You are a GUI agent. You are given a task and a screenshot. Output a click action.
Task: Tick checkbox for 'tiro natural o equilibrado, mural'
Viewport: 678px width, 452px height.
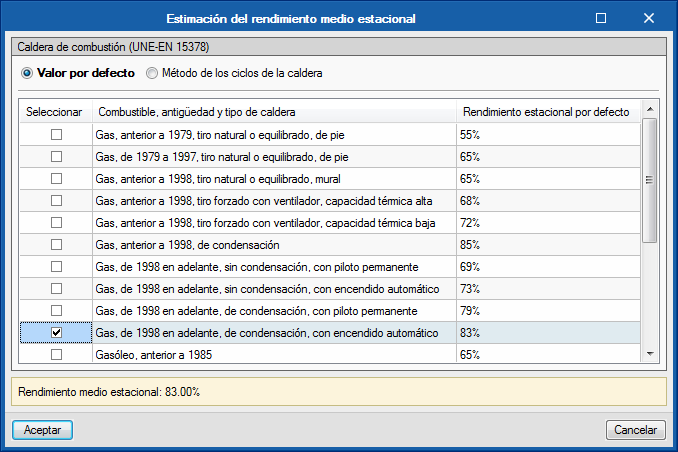pyautogui.click(x=56, y=179)
